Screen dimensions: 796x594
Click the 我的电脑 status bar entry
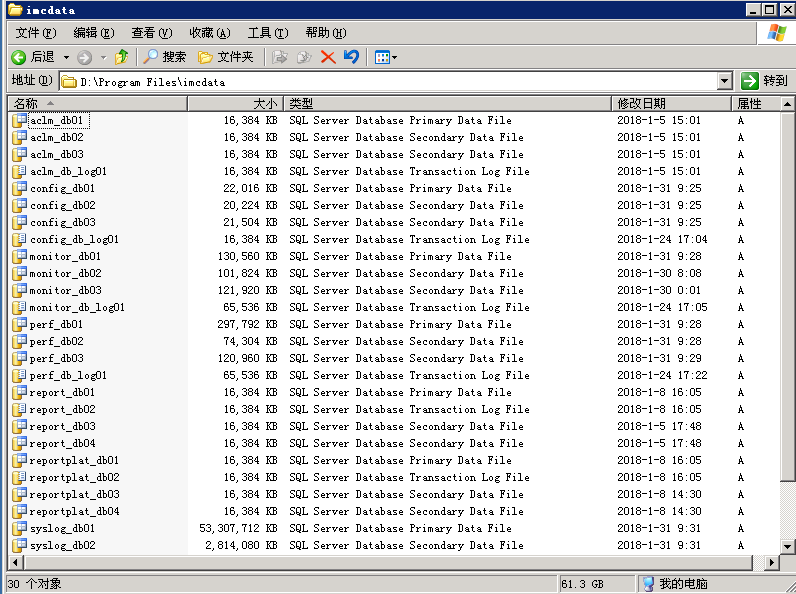[x=676, y=584]
